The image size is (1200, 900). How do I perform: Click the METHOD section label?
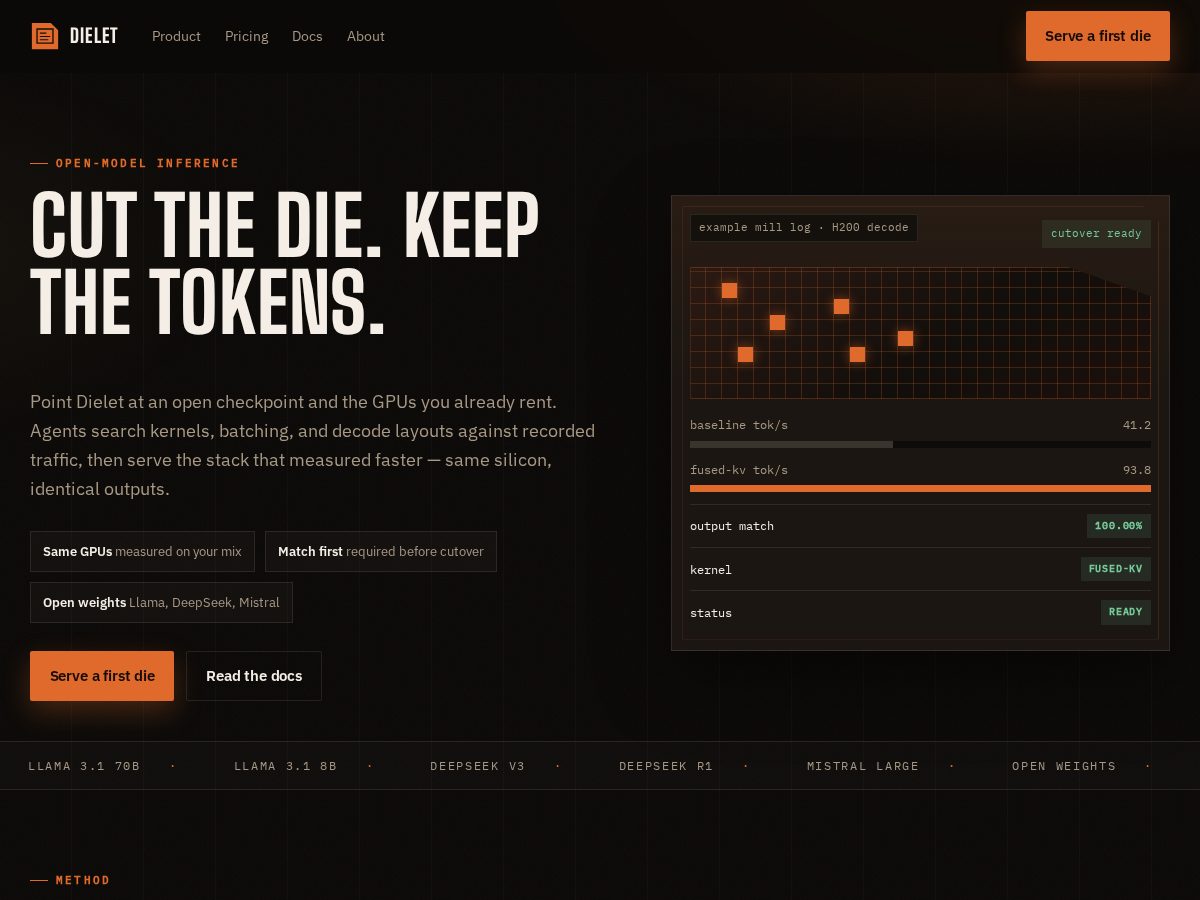click(x=83, y=880)
